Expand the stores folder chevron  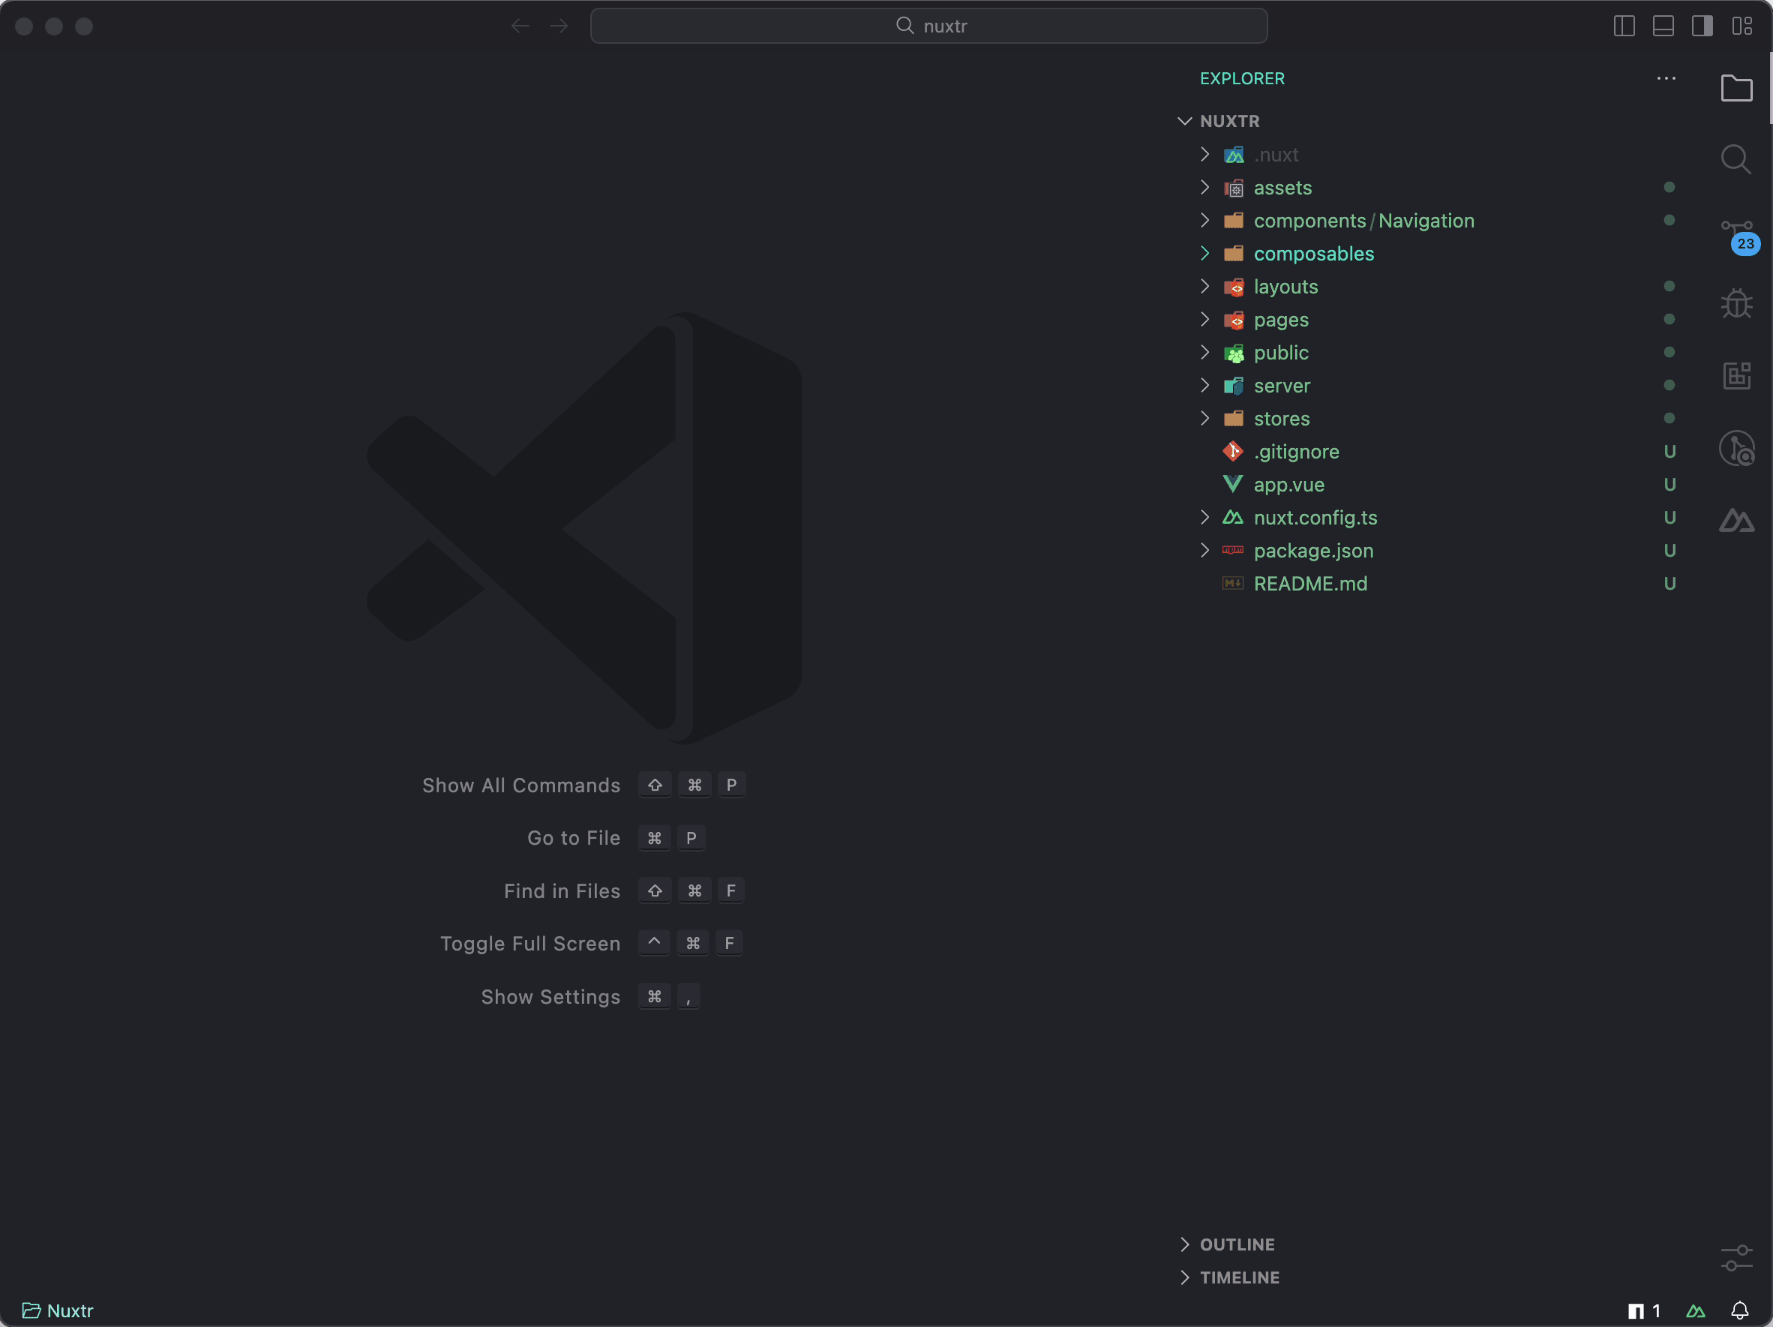1205,418
